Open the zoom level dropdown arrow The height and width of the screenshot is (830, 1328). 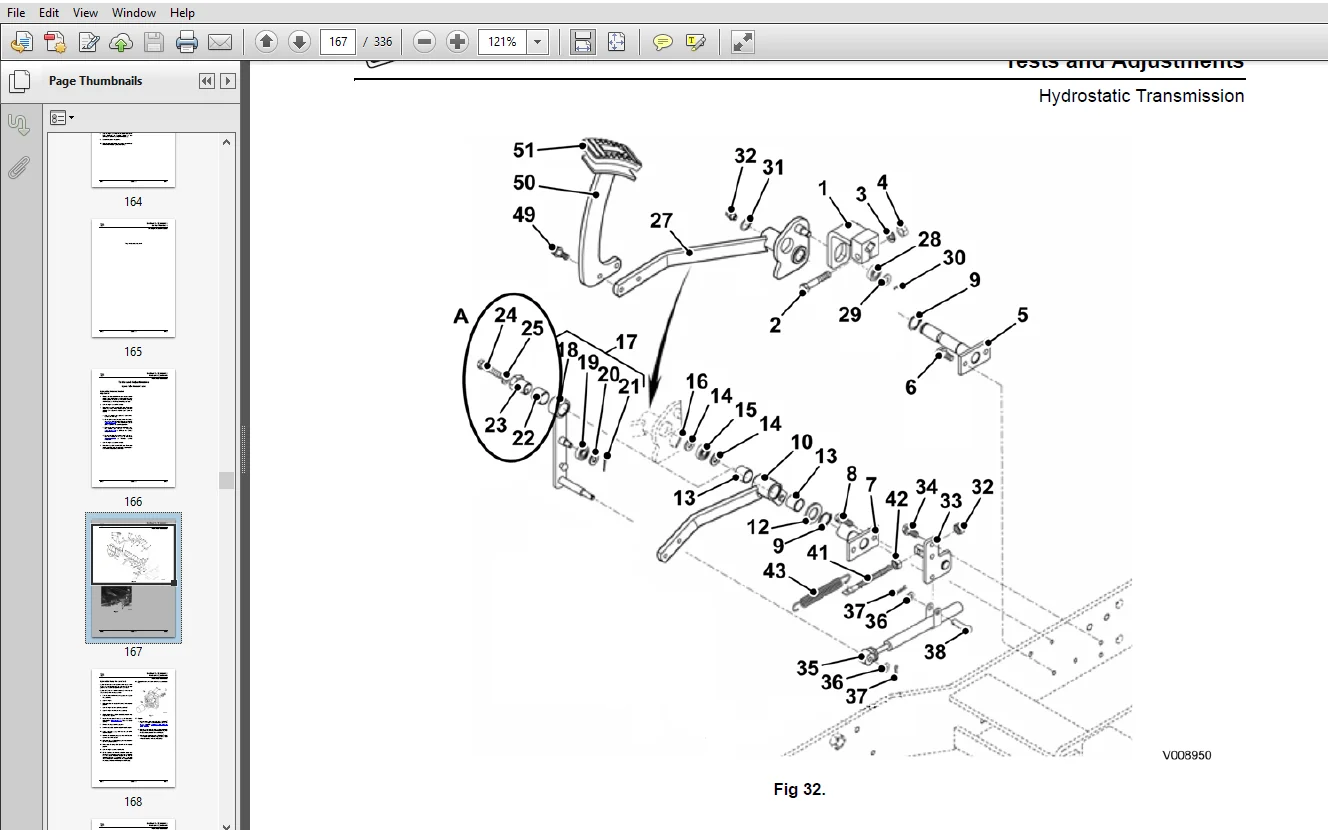(x=538, y=42)
